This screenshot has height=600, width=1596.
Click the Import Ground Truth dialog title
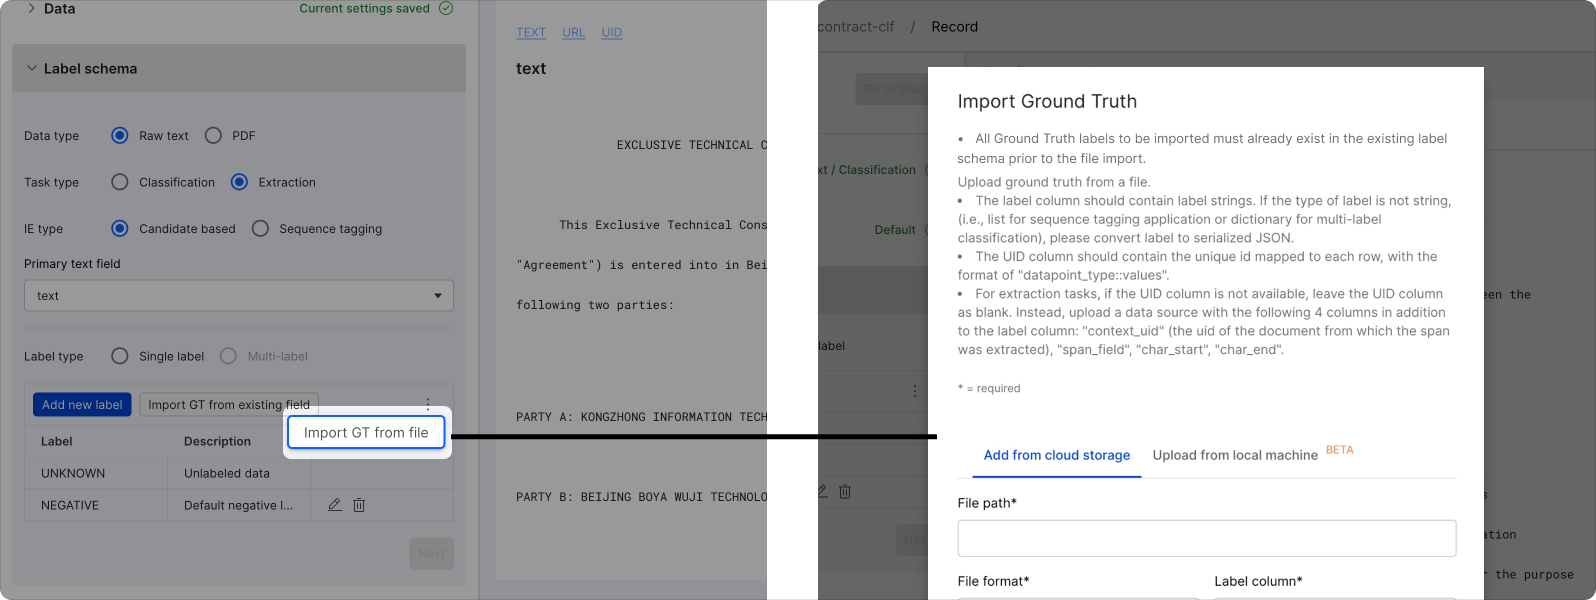click(1047, 101)
